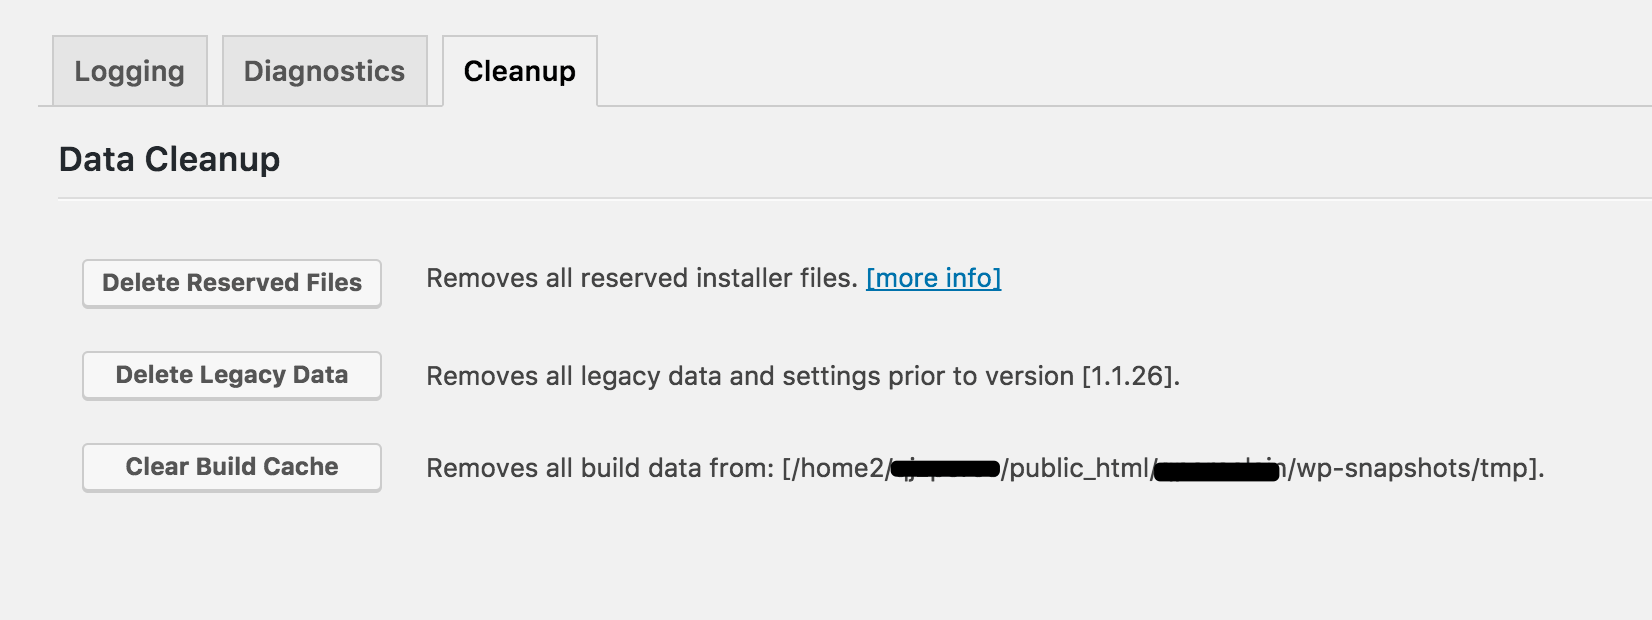This screenshot has width=1652, height=620.
Task: Click the 'Removes all build data from' text
Action: (600, 468)
